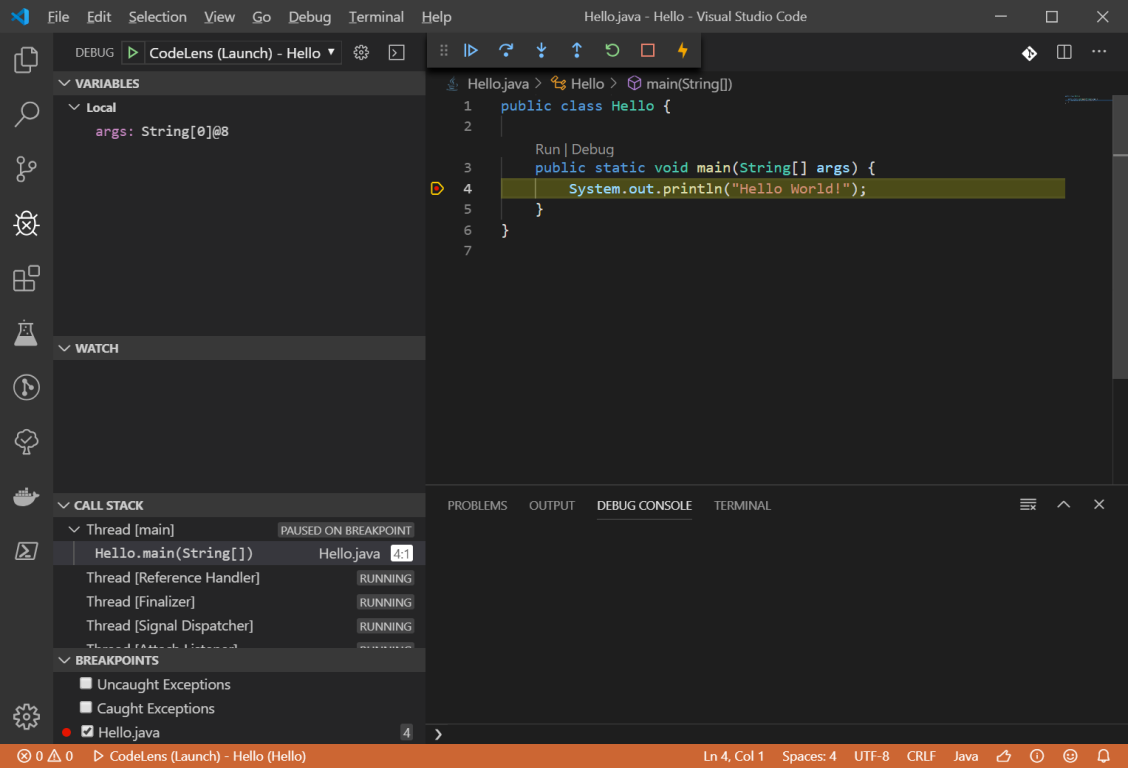Select the DEBUG CONSOLE tab
The width and height of the screenshot is (1128, 768).
point(644,506)
